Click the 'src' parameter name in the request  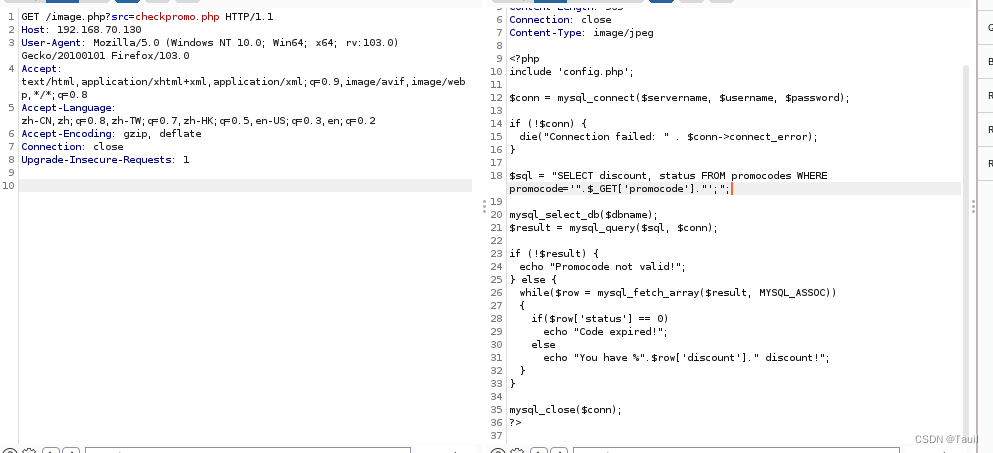(x=119, y=16)
